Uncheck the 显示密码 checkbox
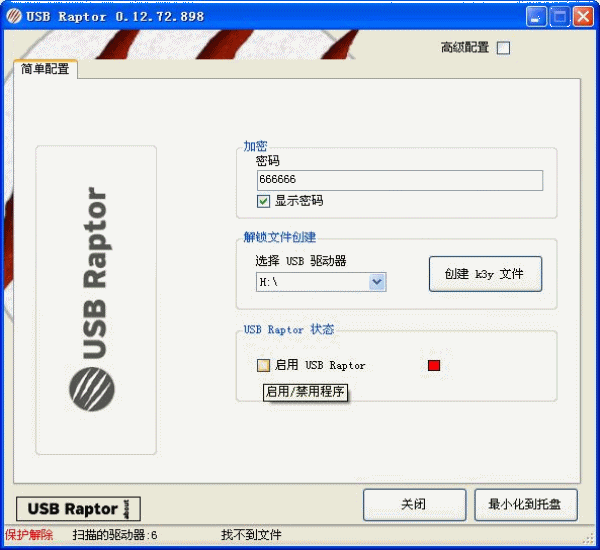 point(263,201)
